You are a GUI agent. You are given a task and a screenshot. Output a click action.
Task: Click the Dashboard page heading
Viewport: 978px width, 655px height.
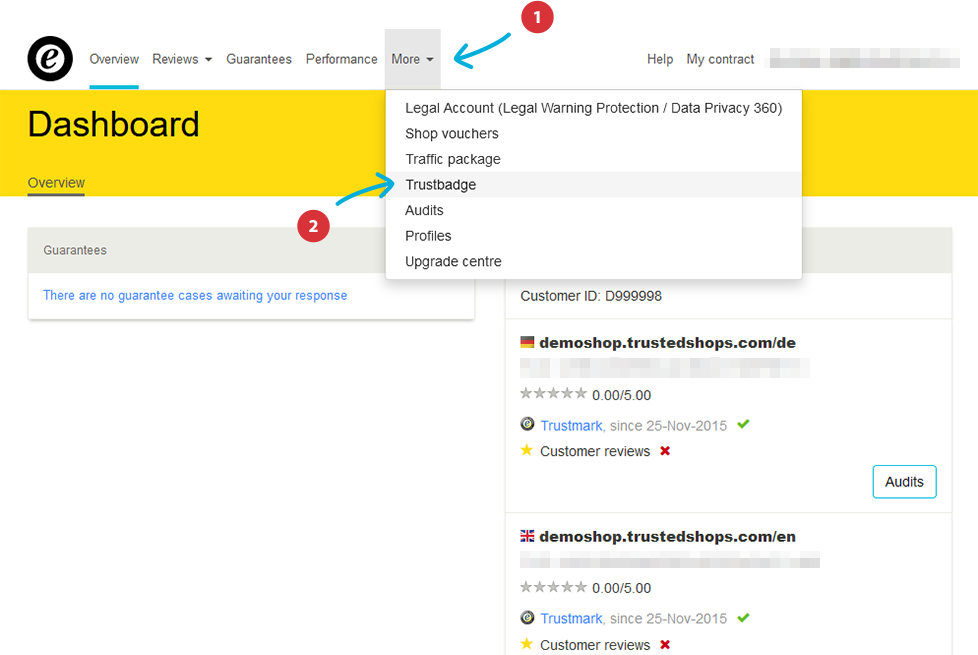click(114, 124)
